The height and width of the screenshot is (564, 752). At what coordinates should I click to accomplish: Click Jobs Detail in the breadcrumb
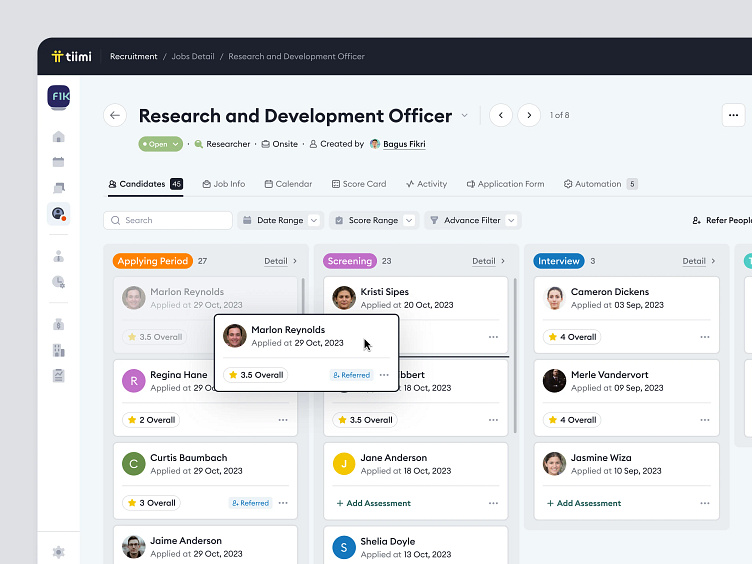click(x=193, y=56)
